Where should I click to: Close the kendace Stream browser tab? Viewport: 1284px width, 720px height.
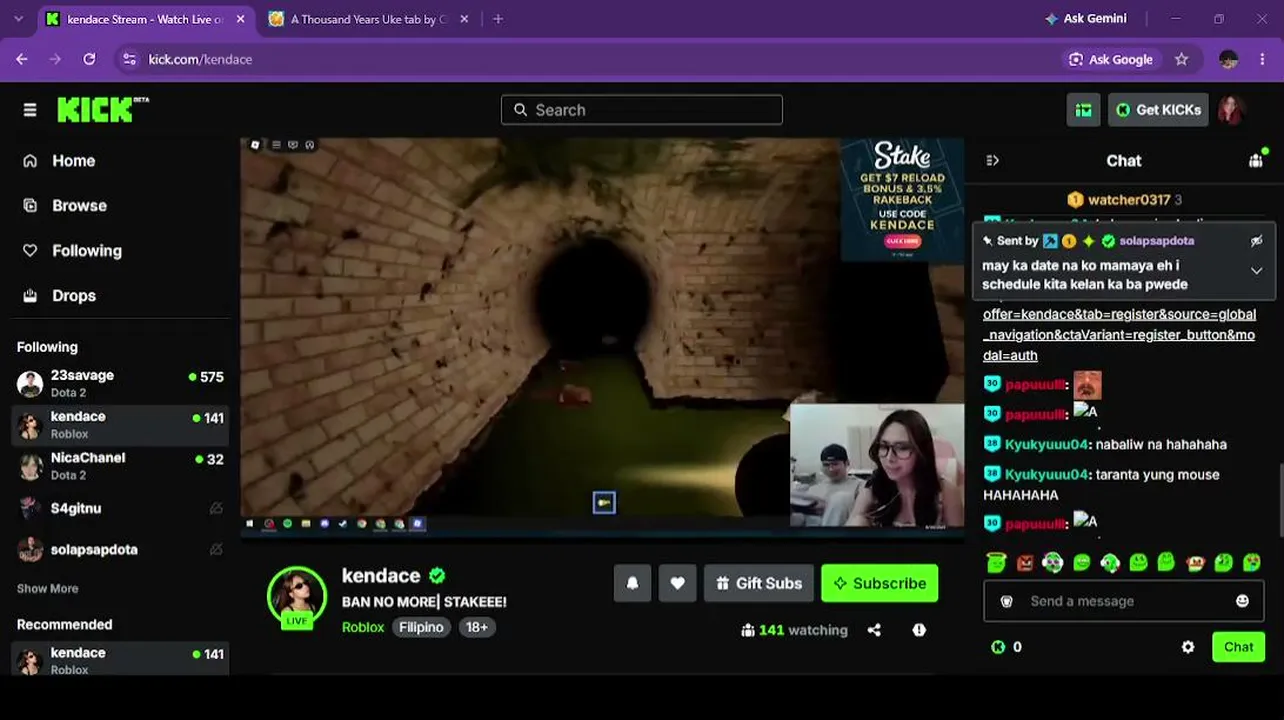coord(240,19)
